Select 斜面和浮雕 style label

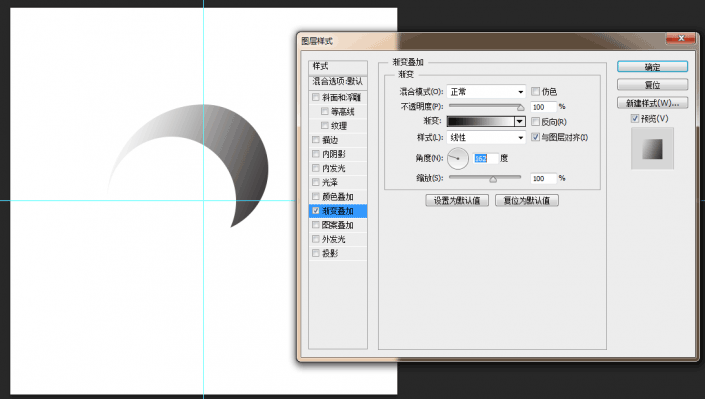(x=341, y=97)
